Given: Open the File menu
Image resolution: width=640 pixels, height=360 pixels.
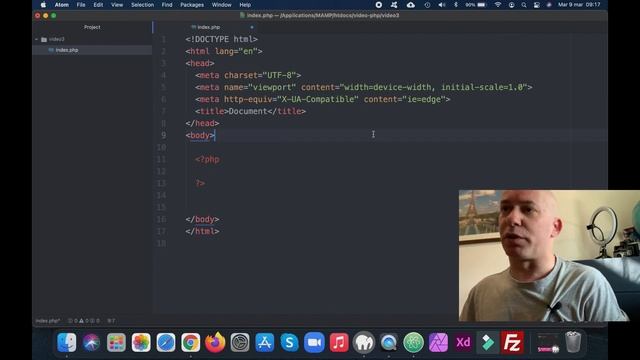Looking at the screenshot, I should click(81, 5).
